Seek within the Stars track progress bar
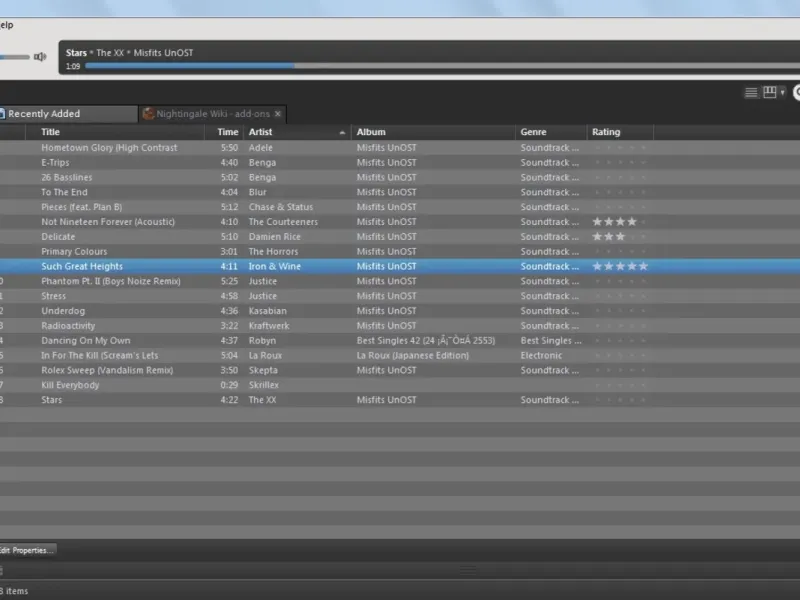800x600 pixels. 442,66
